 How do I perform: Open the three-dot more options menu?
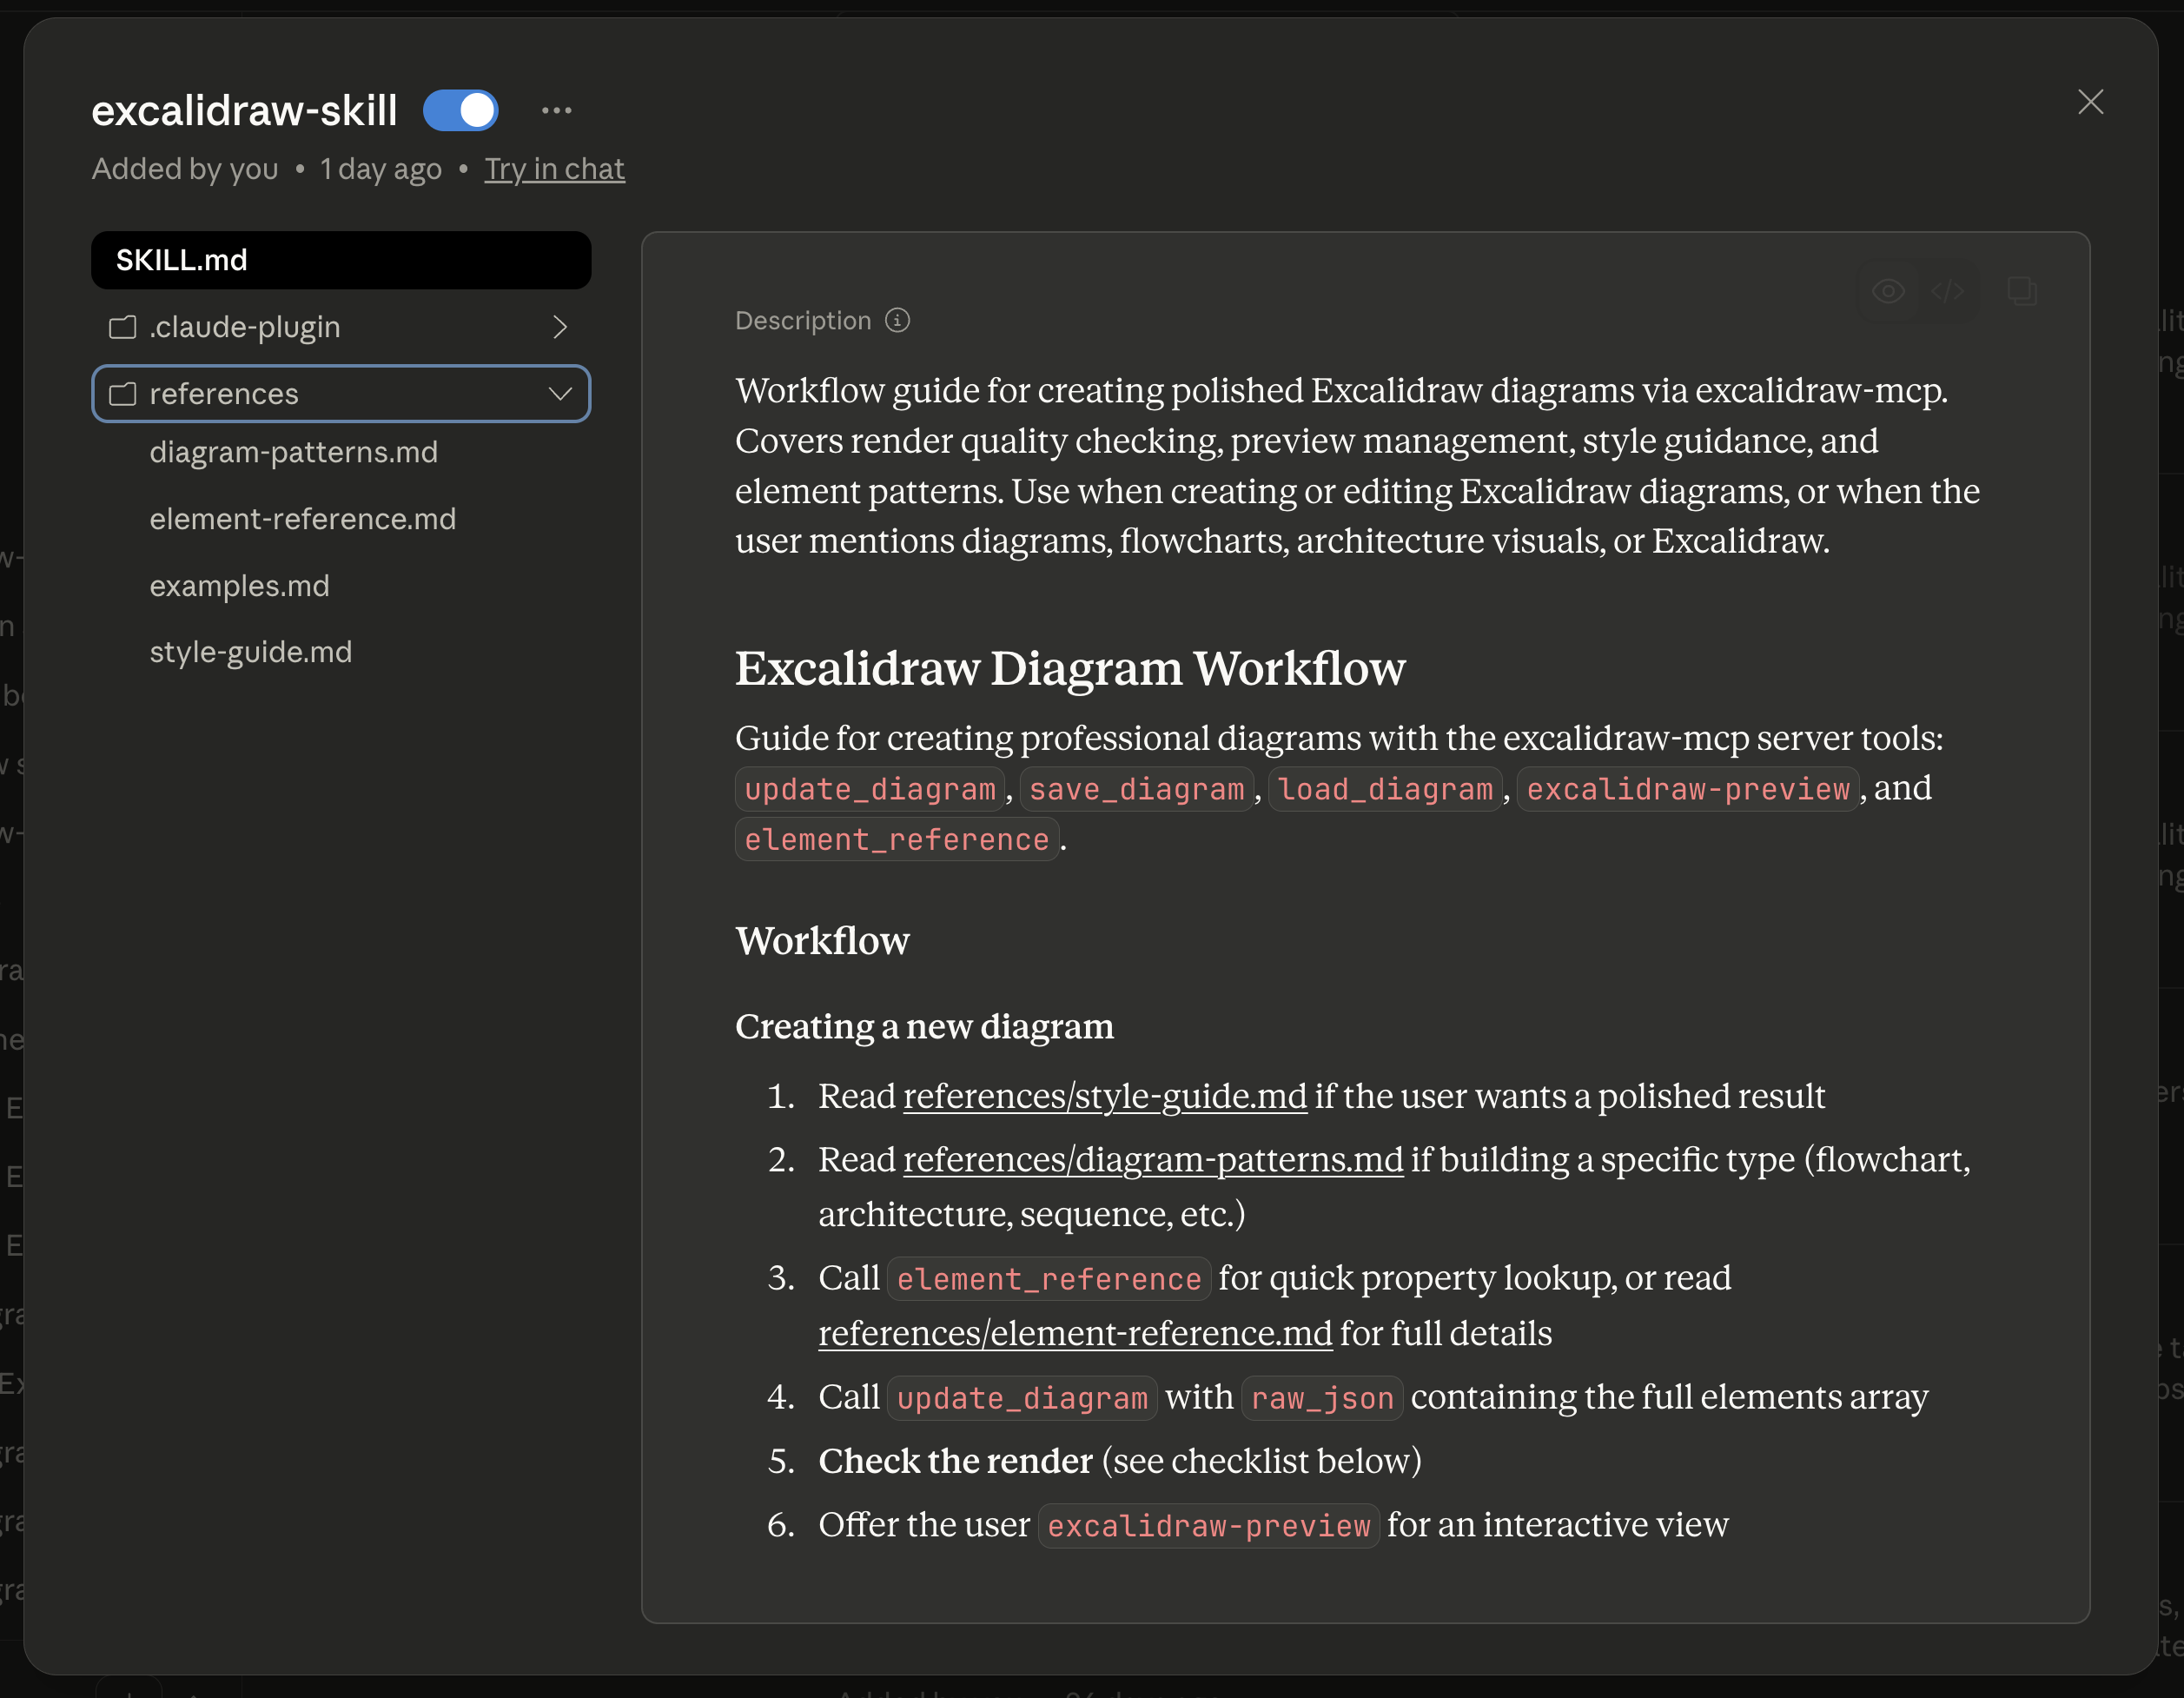tap(556, 111)
